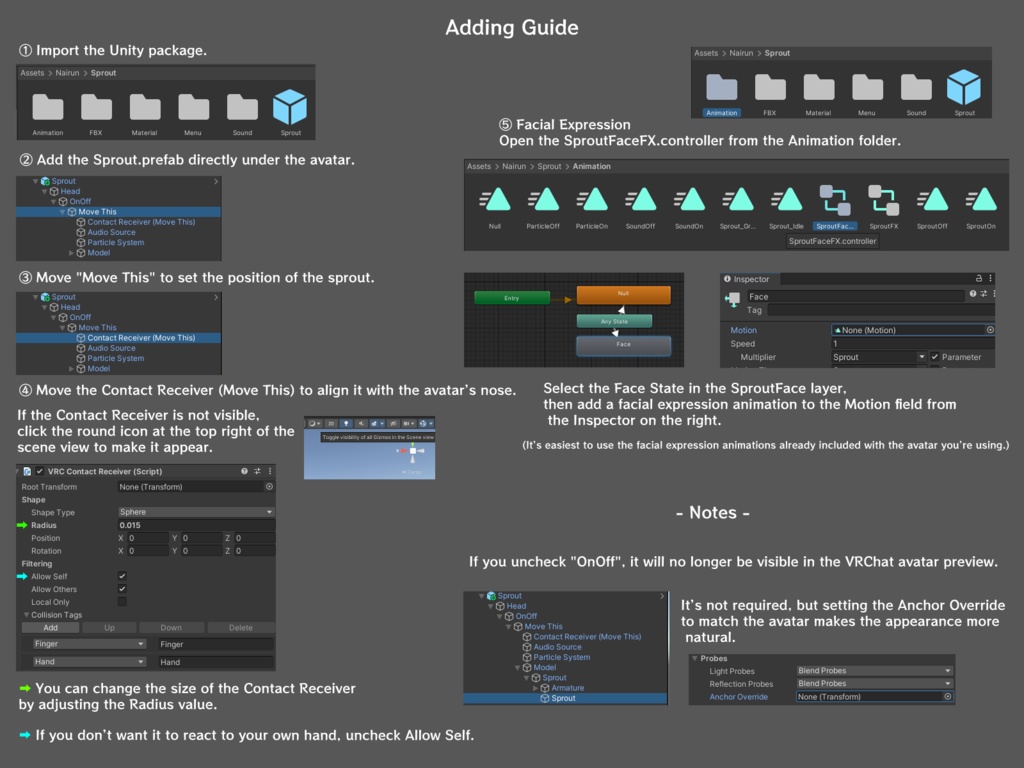Image resolution: width=1024 pixels, height=768 pixels.
Task: Toggle scene audio button in toolbar
Action: click(361, 424)
